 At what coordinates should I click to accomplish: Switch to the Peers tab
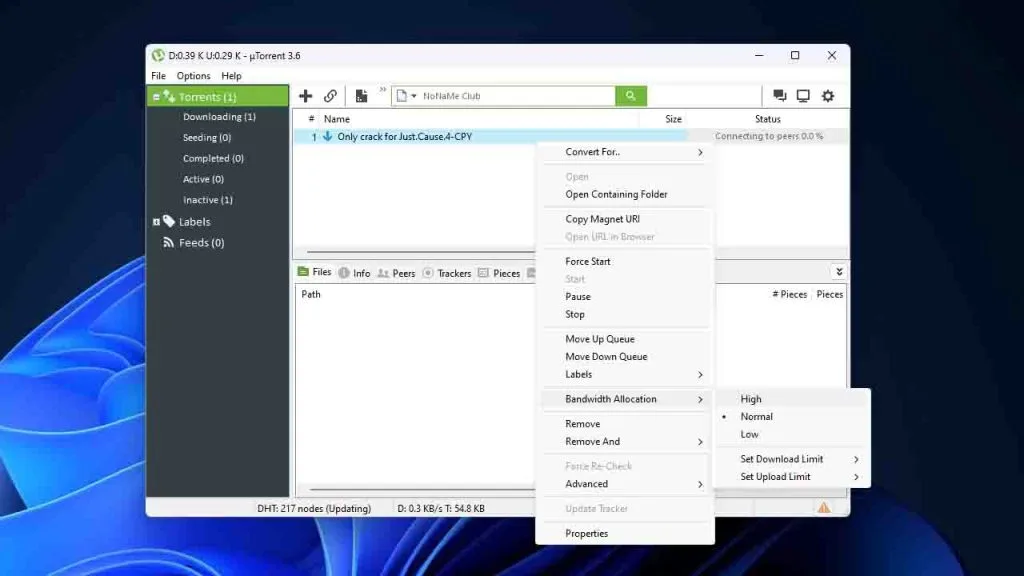396,273
